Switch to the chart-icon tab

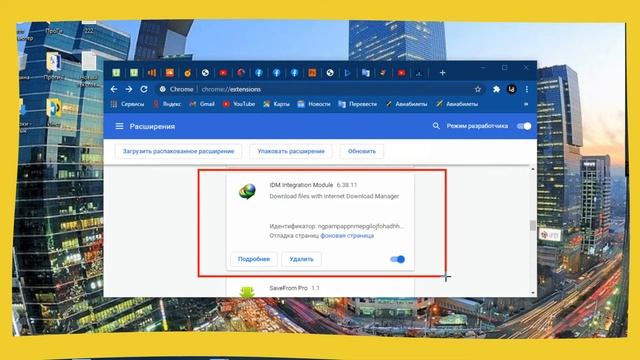pos(419,73)
